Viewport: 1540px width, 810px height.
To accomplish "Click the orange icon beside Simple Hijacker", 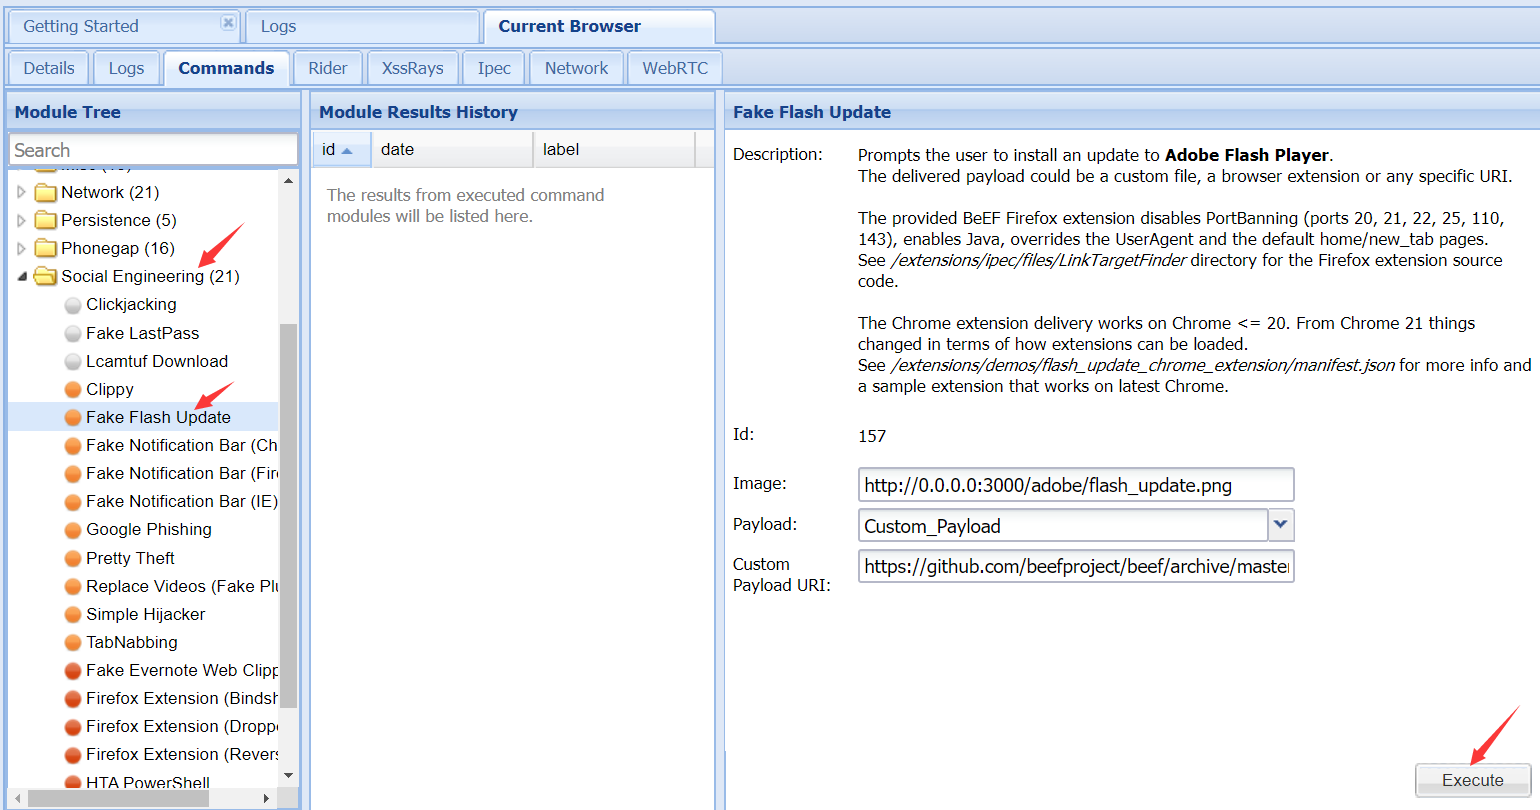I will click(73, 614).
